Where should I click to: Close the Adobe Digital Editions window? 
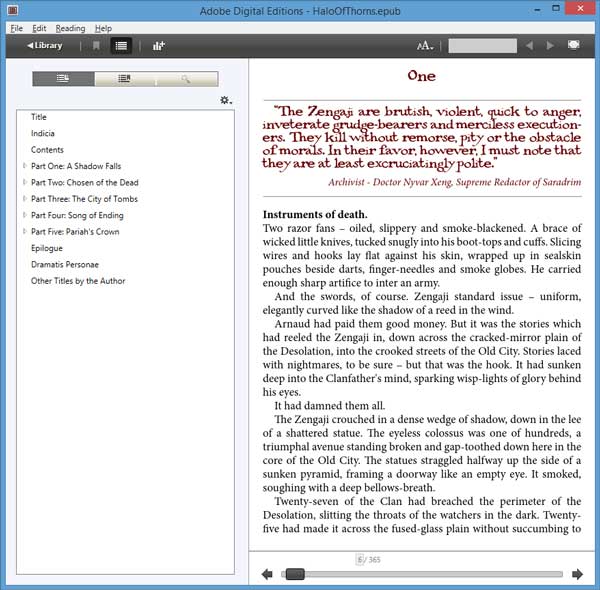[580, 8]
